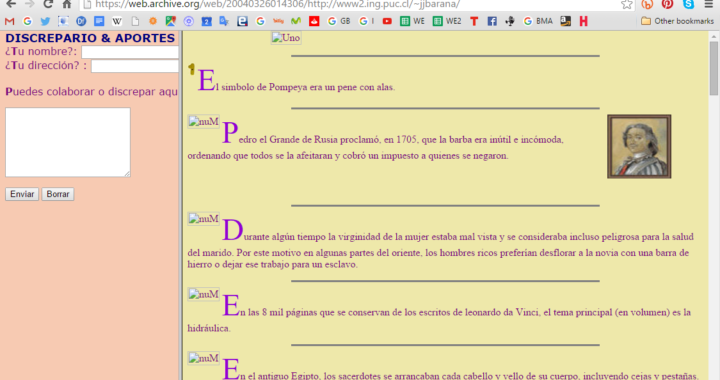
Task: Click the Pedro el Grande portrait thumbnail
Action: [639, 146]
